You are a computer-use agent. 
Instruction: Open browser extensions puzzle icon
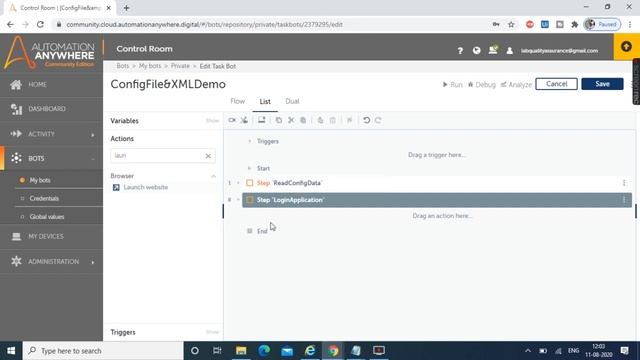pos(575,24)
